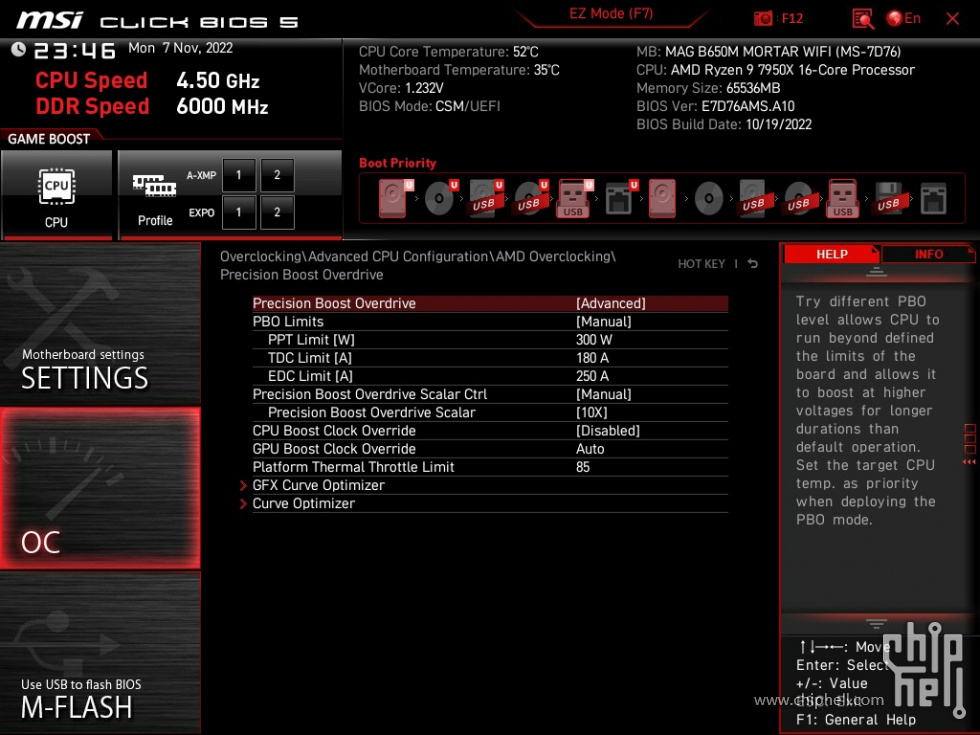Edit the PPT Limit 300 W value

coord(594,339)
